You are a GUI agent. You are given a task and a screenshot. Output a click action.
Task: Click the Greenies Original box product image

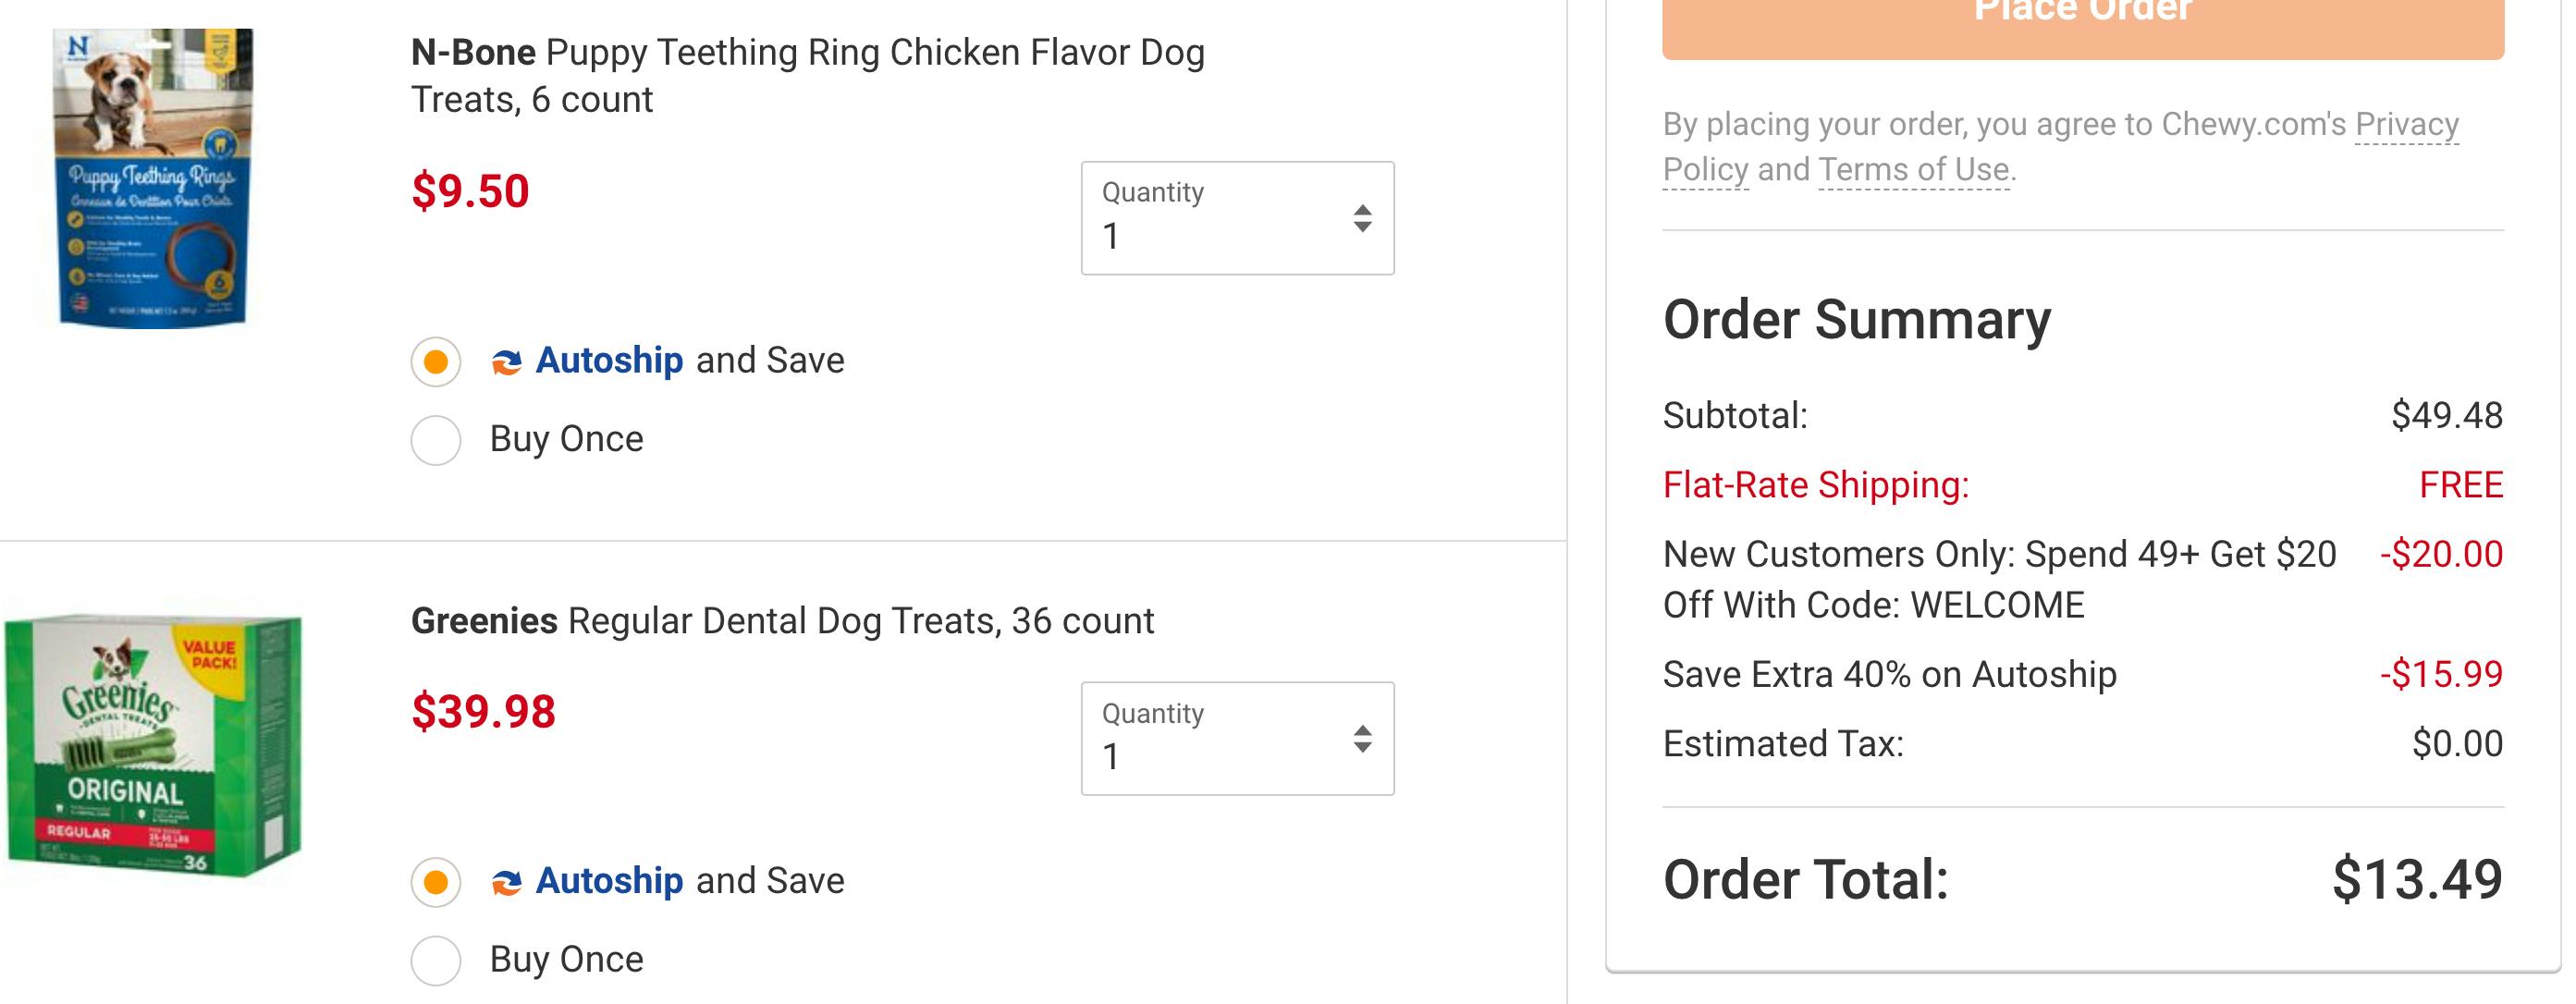tap(153, 745)
